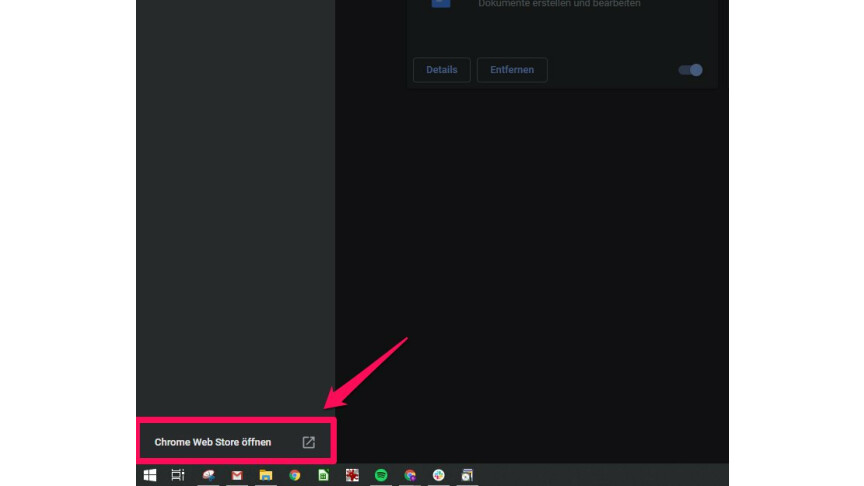
Task: Open File Explorer from the taskbar
Action: click(266, 476)
